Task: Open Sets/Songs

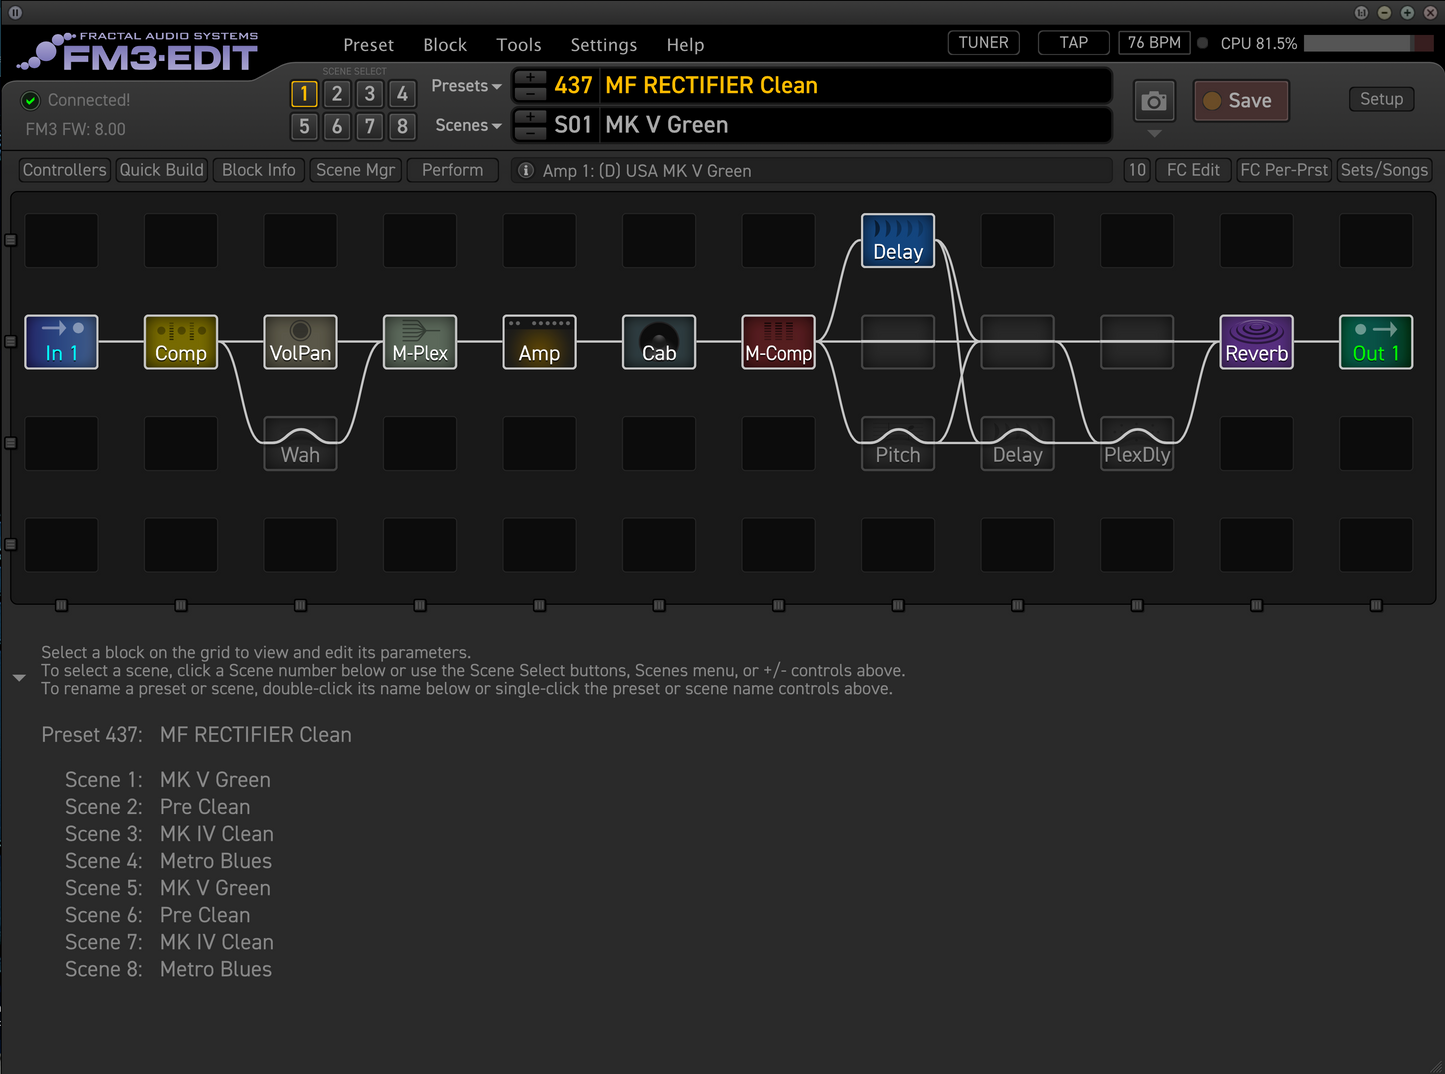Action: pyautogui.click(x=1385, y=170)
